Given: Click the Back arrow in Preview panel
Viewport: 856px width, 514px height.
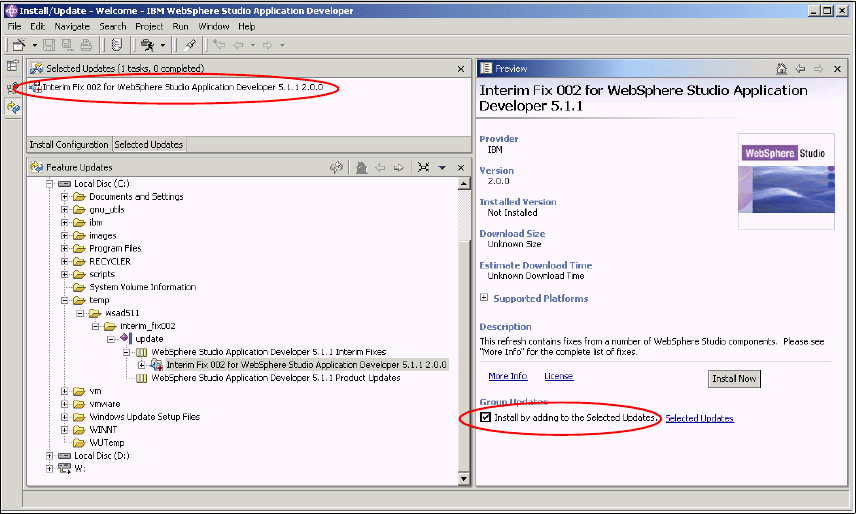Looking at the screenshot, I should tap(800, 69).
